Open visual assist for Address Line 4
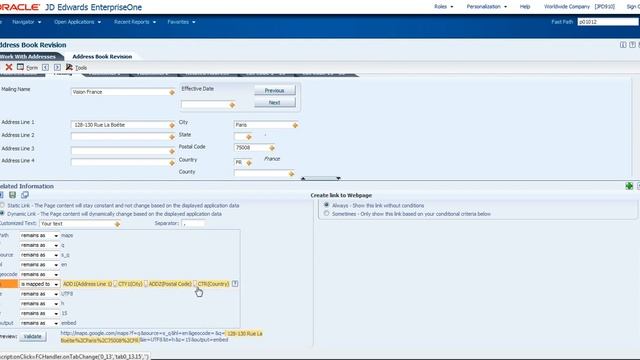 172,163
